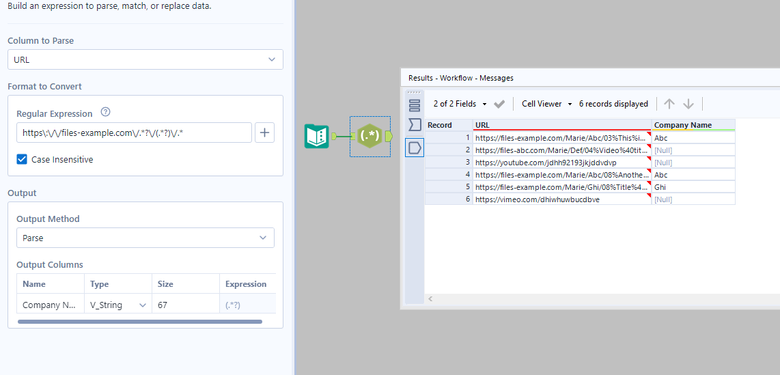
Task: Select row number 3 in results
Action: 448,162
